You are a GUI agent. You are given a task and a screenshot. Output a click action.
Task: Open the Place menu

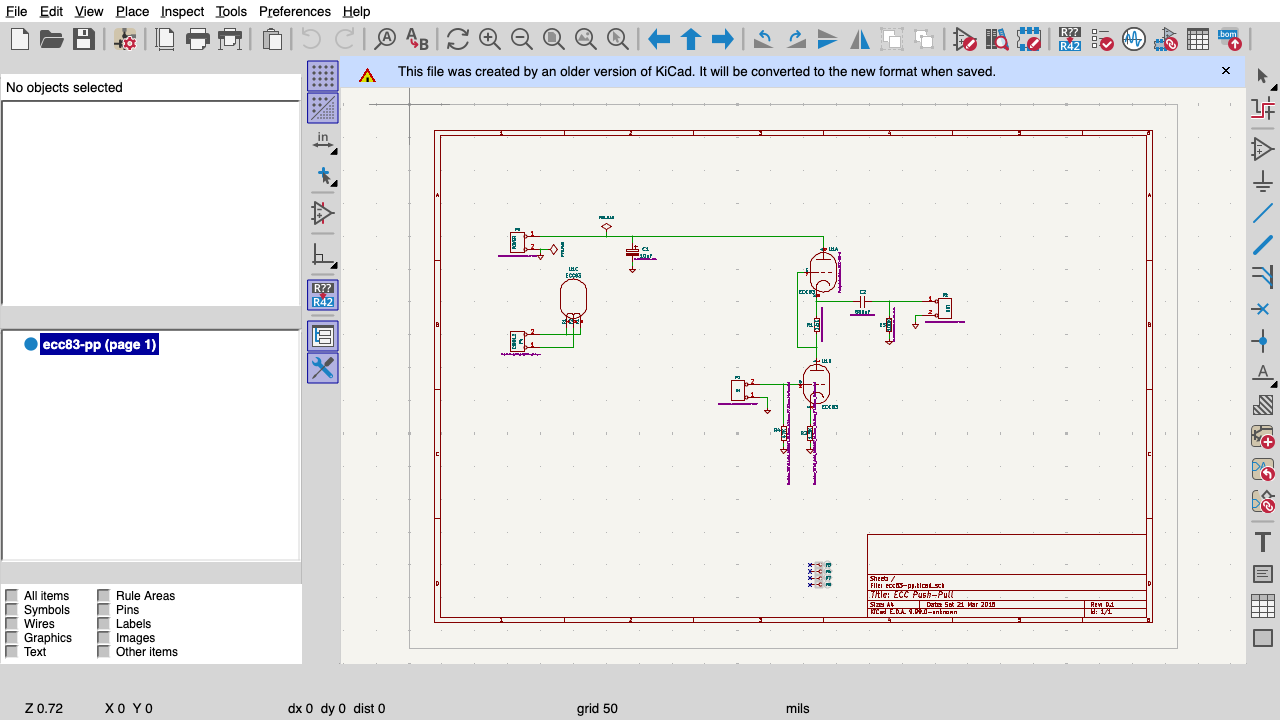coord(132,11)
